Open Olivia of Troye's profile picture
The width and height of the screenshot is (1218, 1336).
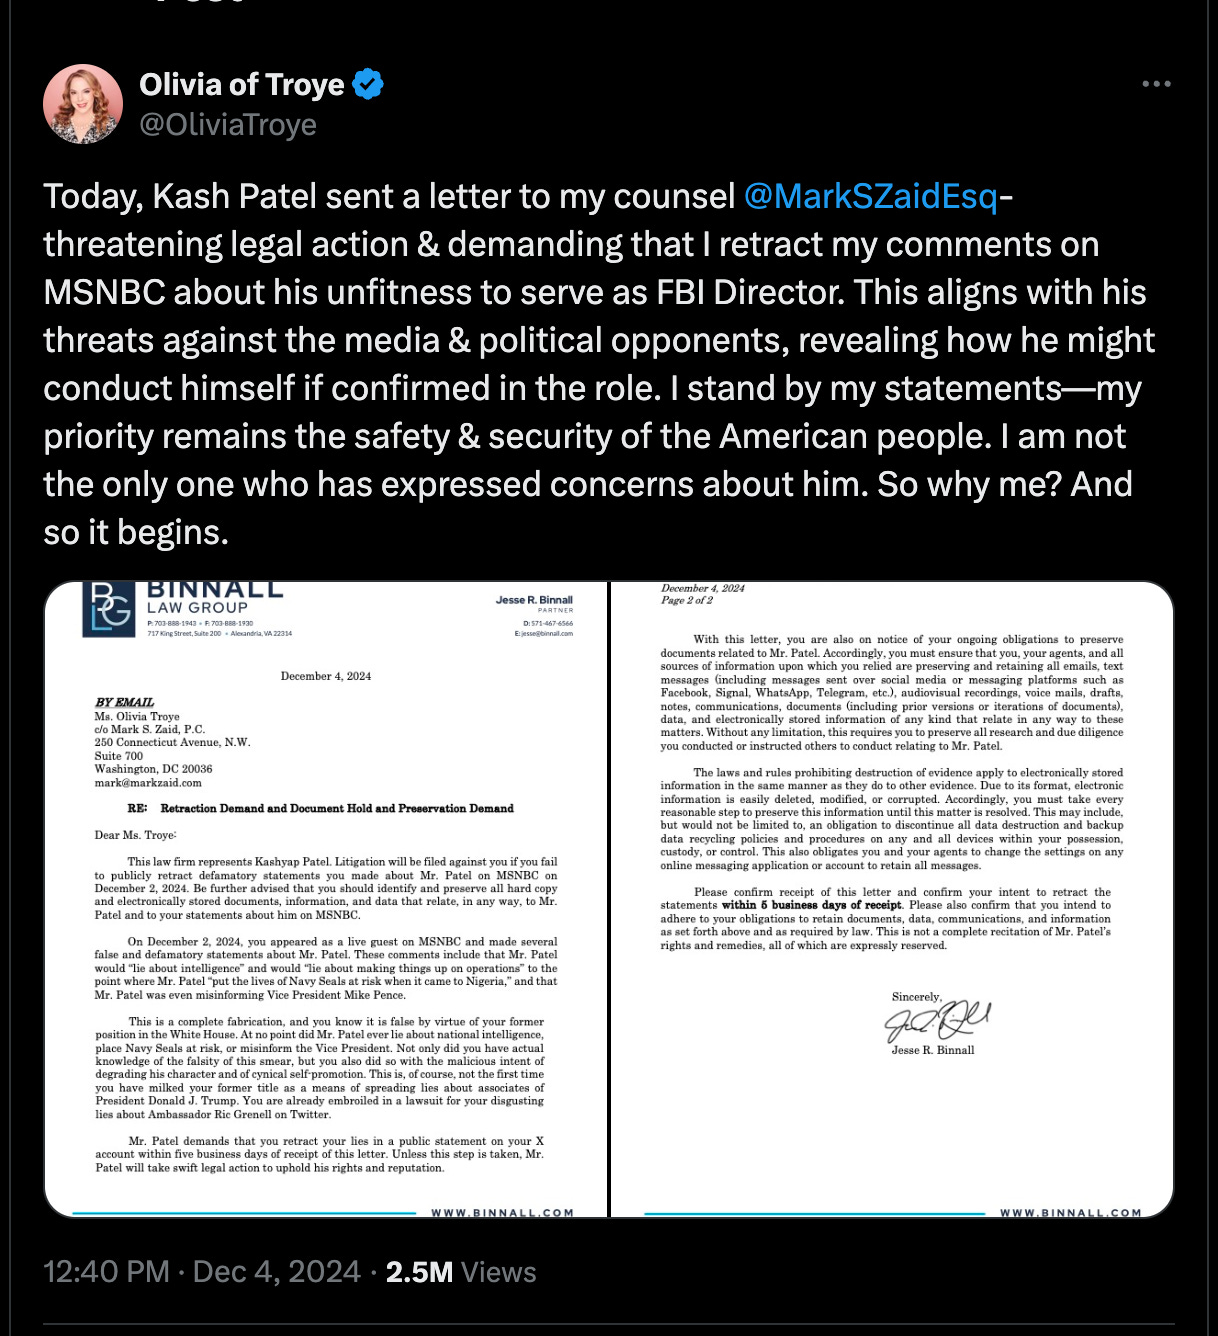point(82,104)
